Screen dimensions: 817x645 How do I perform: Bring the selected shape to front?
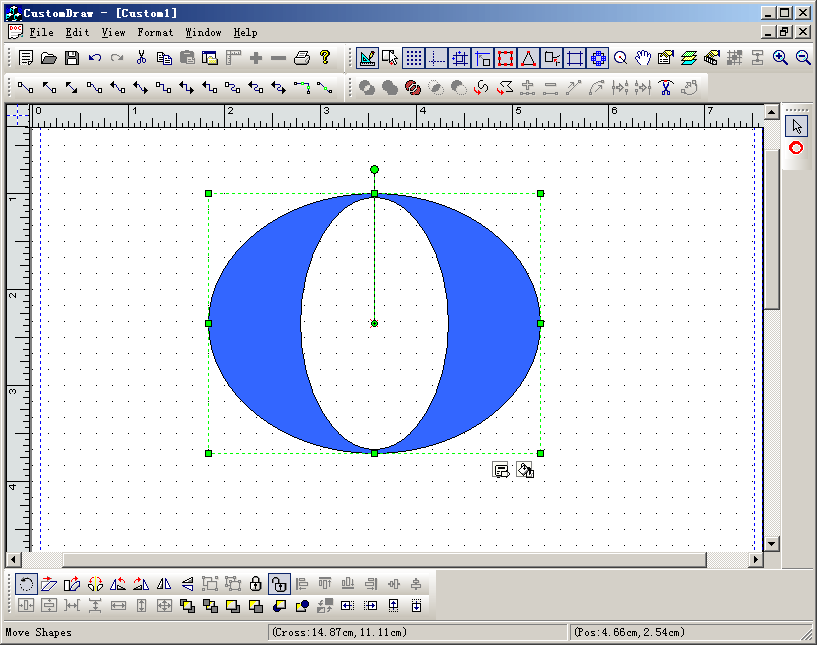tap(187, 606)
